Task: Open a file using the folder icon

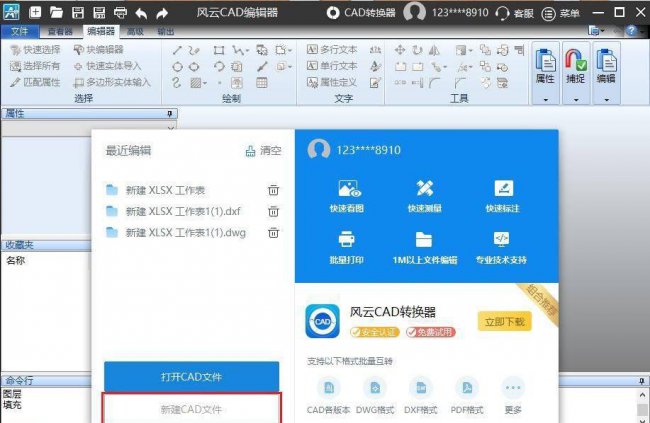Action: (56, 12)
